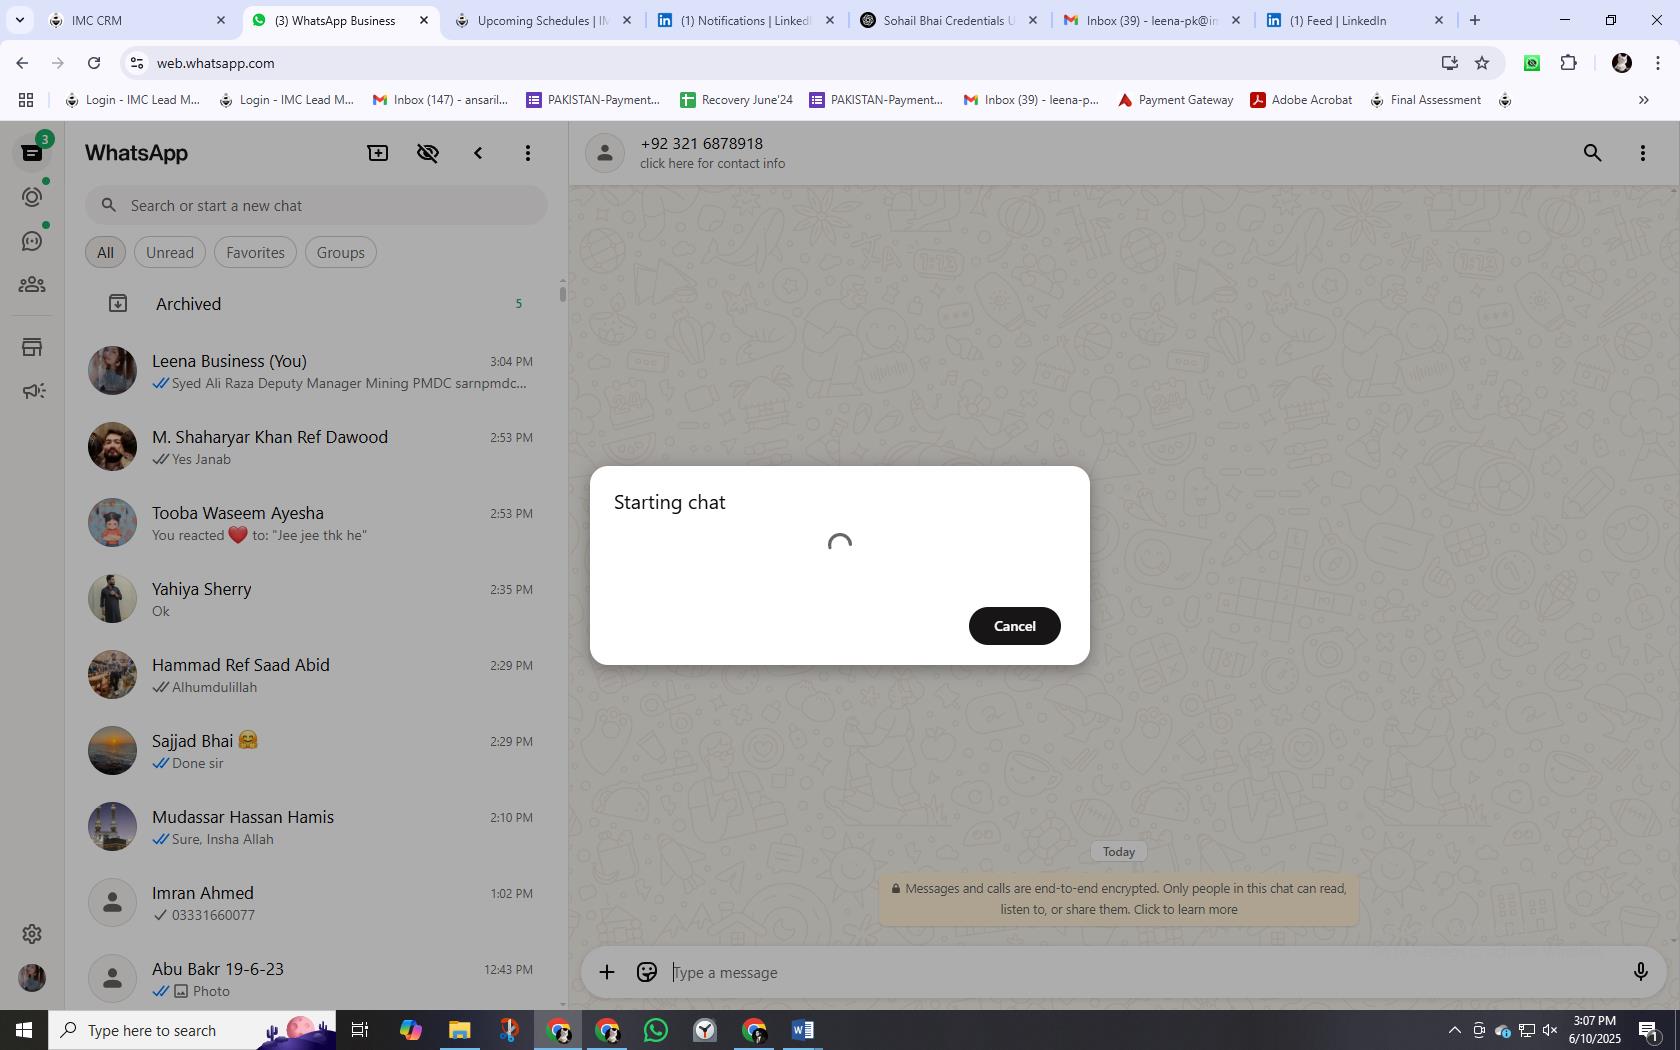This screenshot has width=1680, height=1050.
Task: Open the chat list three-dot menu
Action: 528,153
